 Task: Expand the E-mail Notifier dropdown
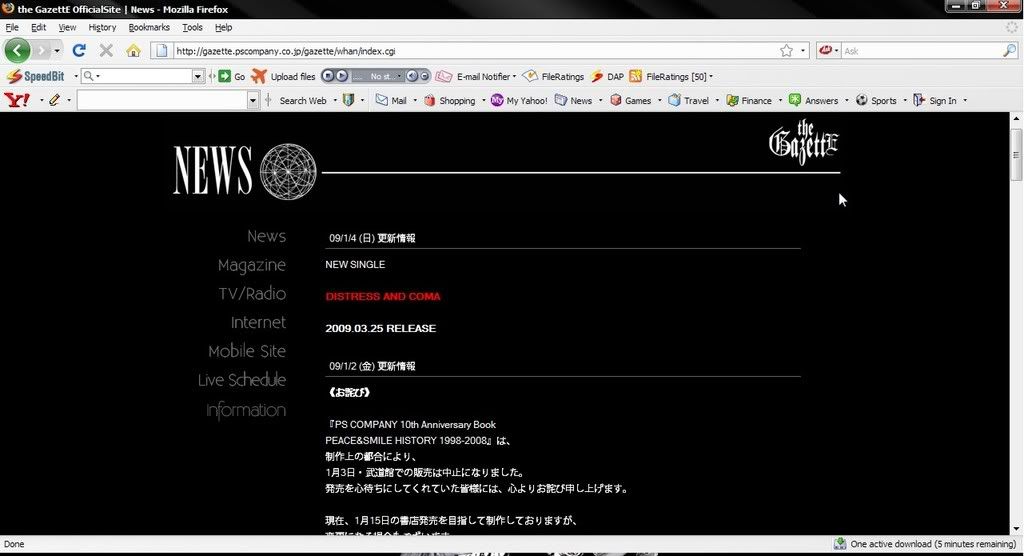514,76
